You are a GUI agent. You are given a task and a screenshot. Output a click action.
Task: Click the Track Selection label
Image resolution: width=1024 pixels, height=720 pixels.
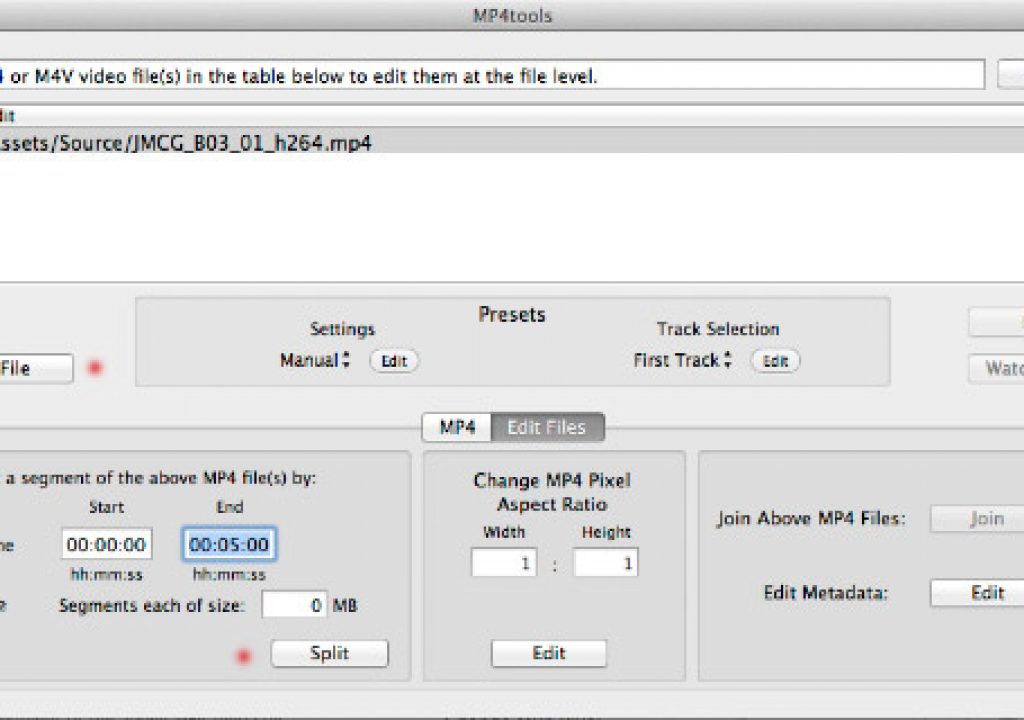(718, 329)
